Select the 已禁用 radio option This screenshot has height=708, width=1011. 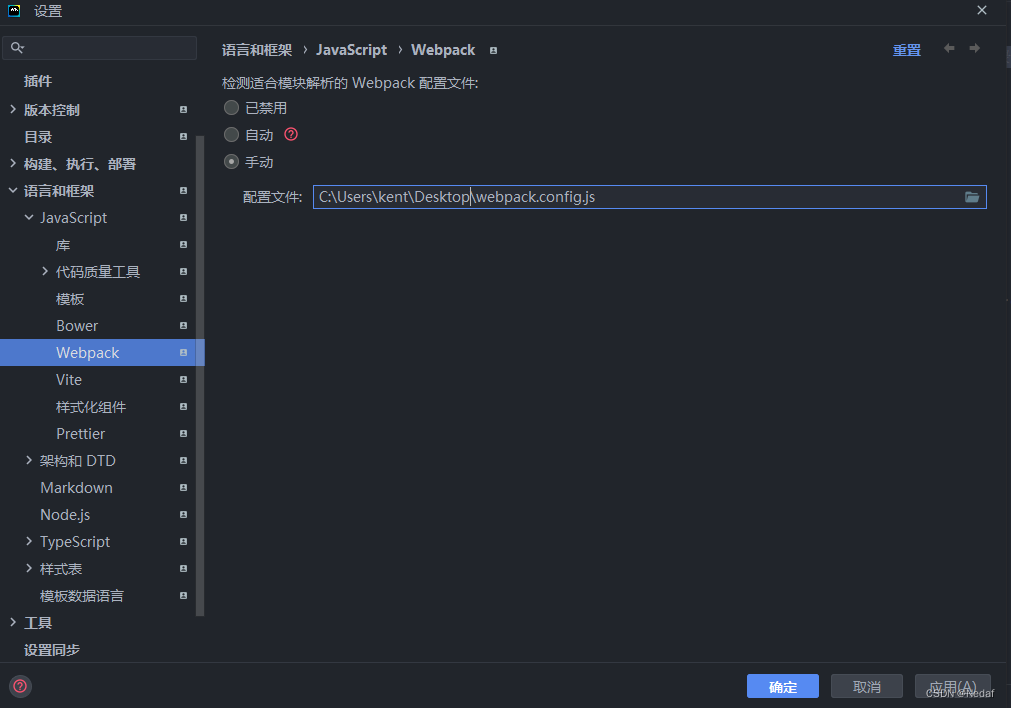pos(231,107)
